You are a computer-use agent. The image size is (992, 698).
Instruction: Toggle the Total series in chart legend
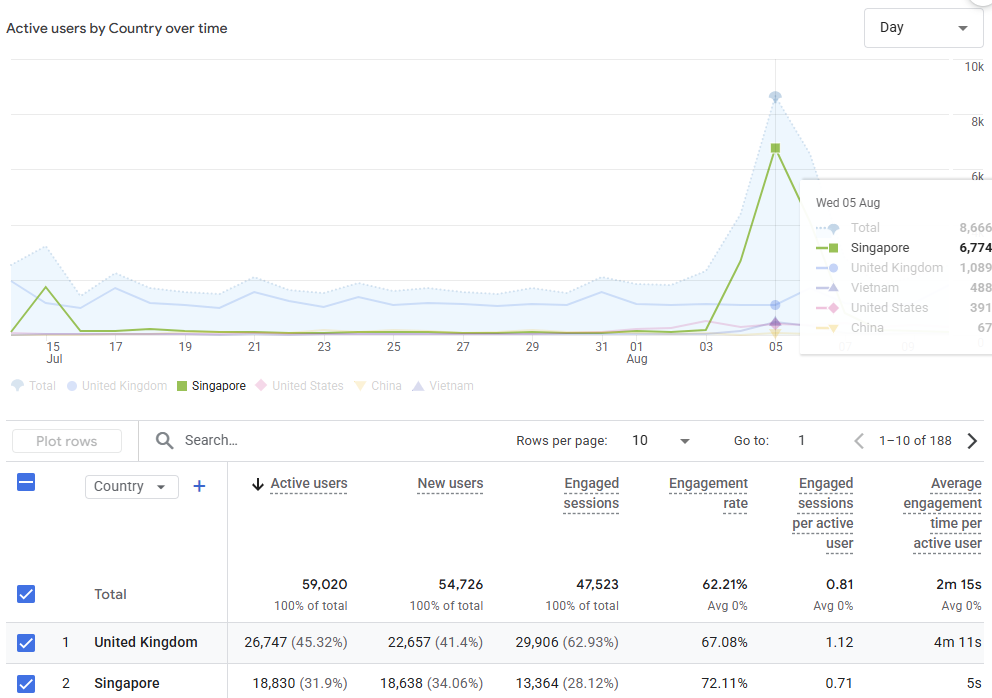point(34,385)
